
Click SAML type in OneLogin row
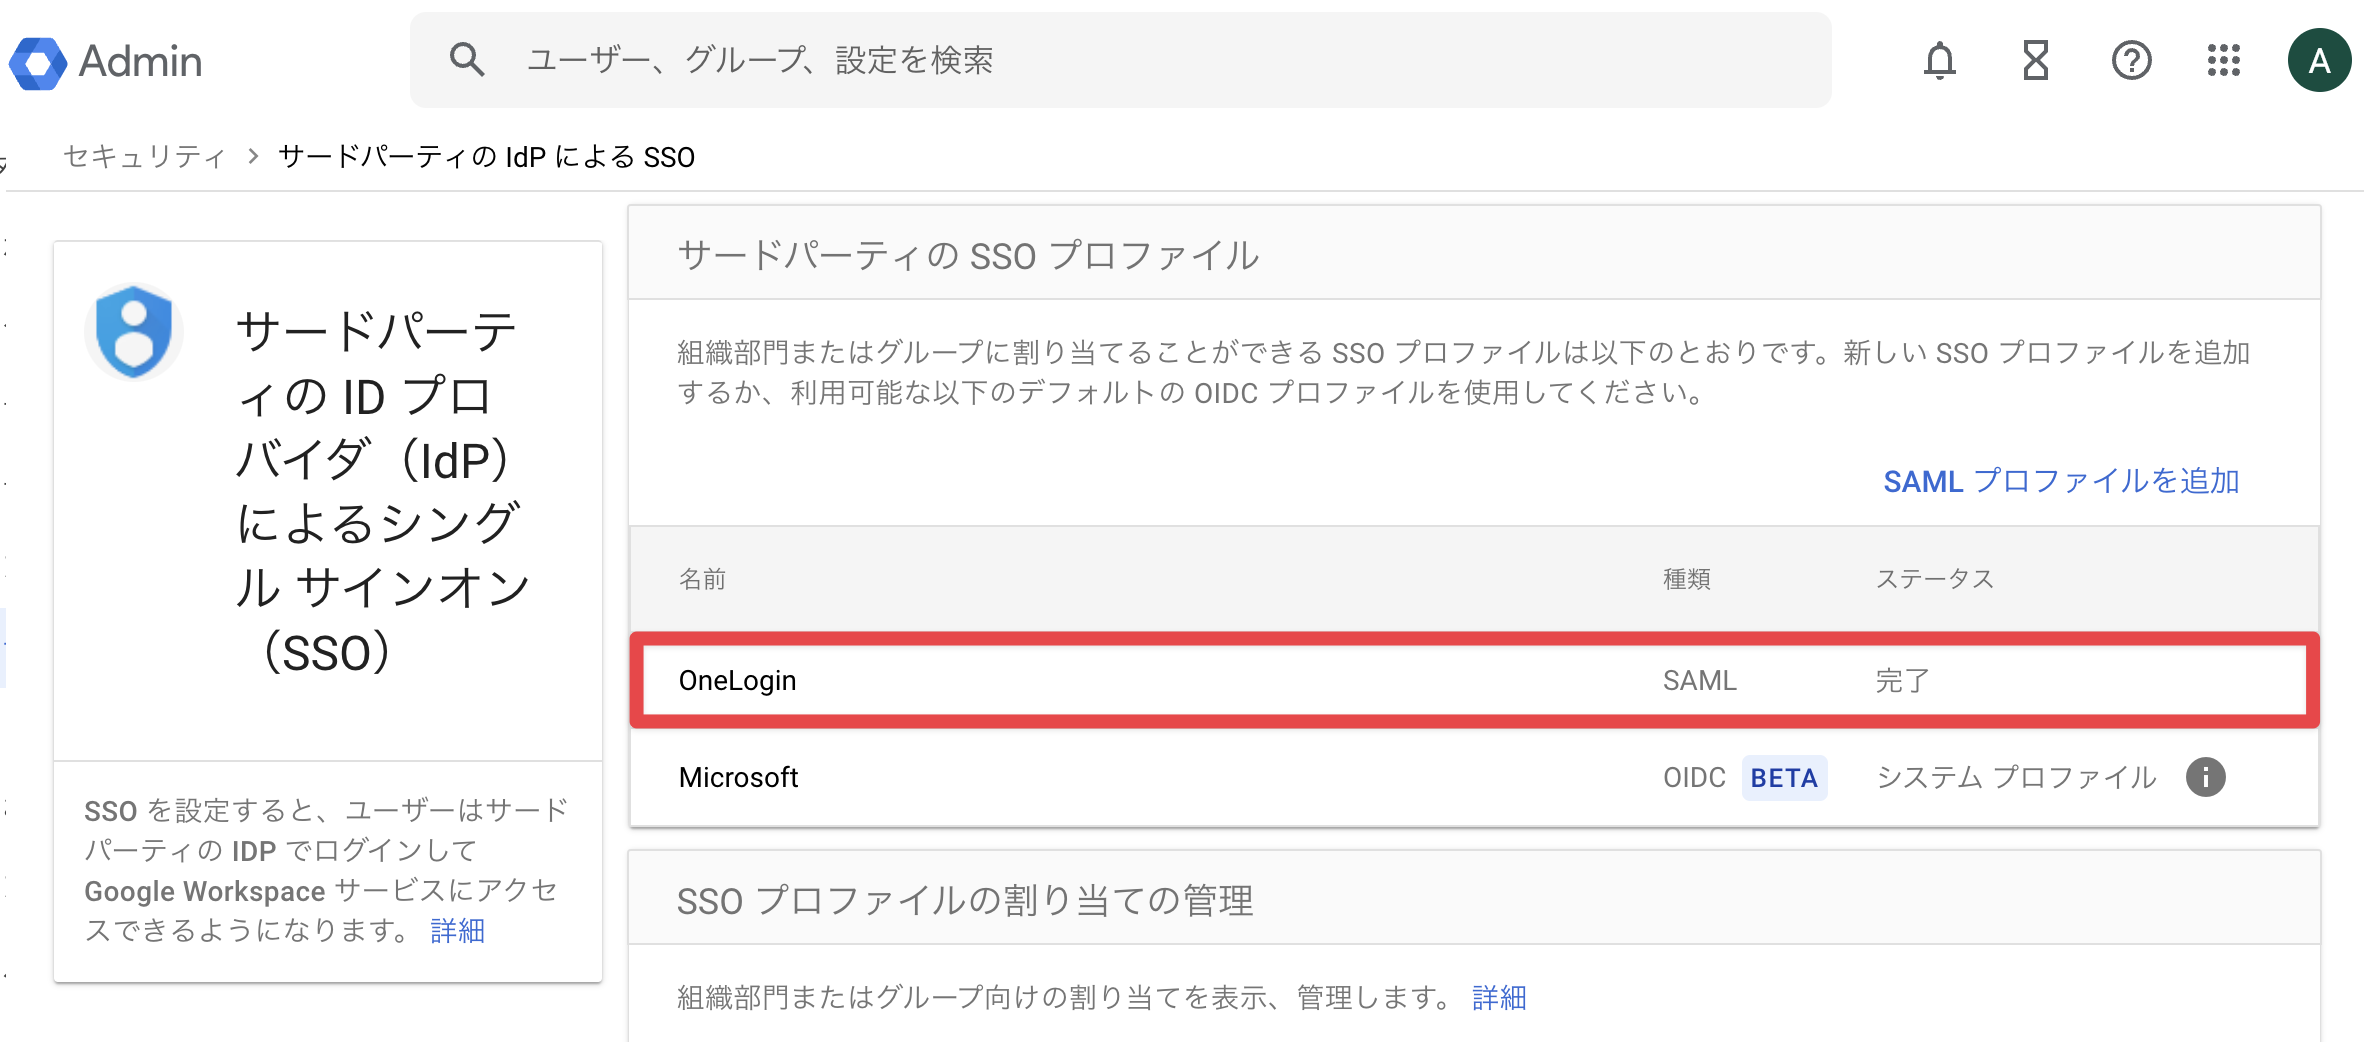click(1699, 681)
